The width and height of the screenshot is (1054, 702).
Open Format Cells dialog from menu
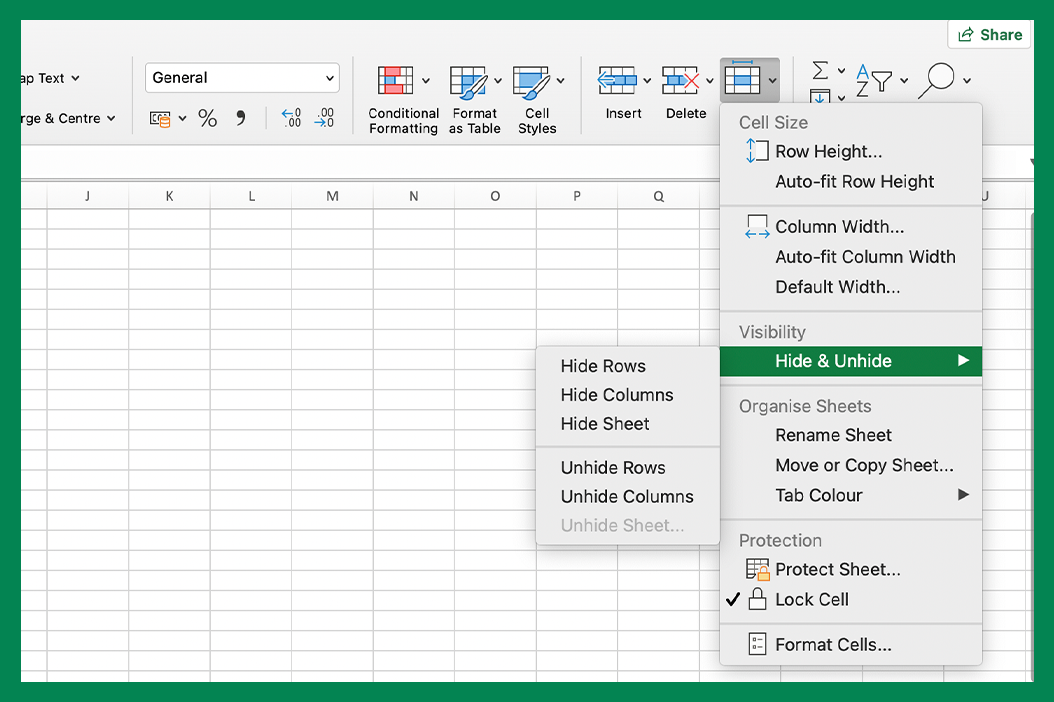(x=832, y=645)
